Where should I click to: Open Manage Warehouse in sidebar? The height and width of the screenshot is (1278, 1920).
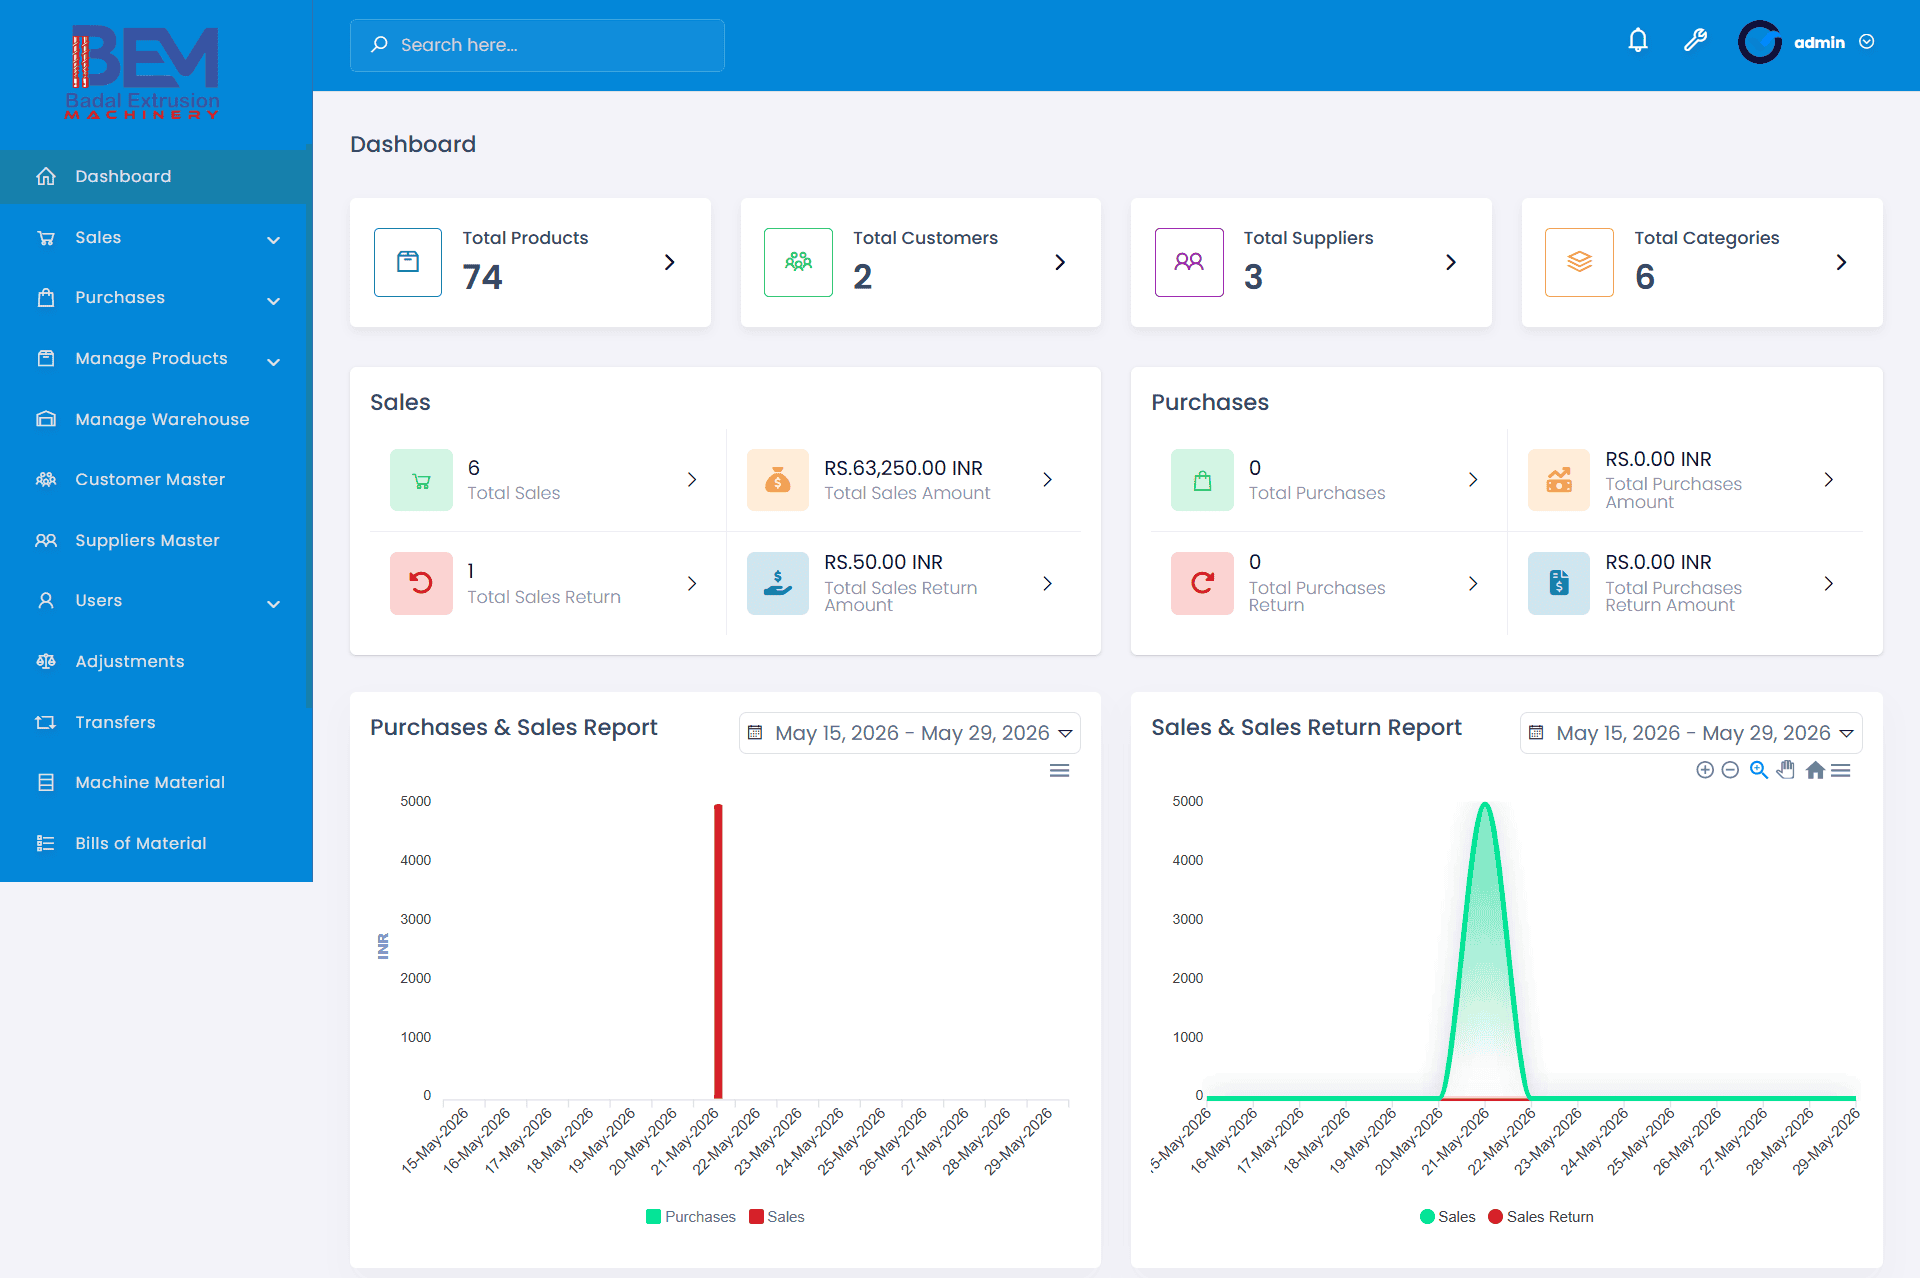[x=156, y=419]
